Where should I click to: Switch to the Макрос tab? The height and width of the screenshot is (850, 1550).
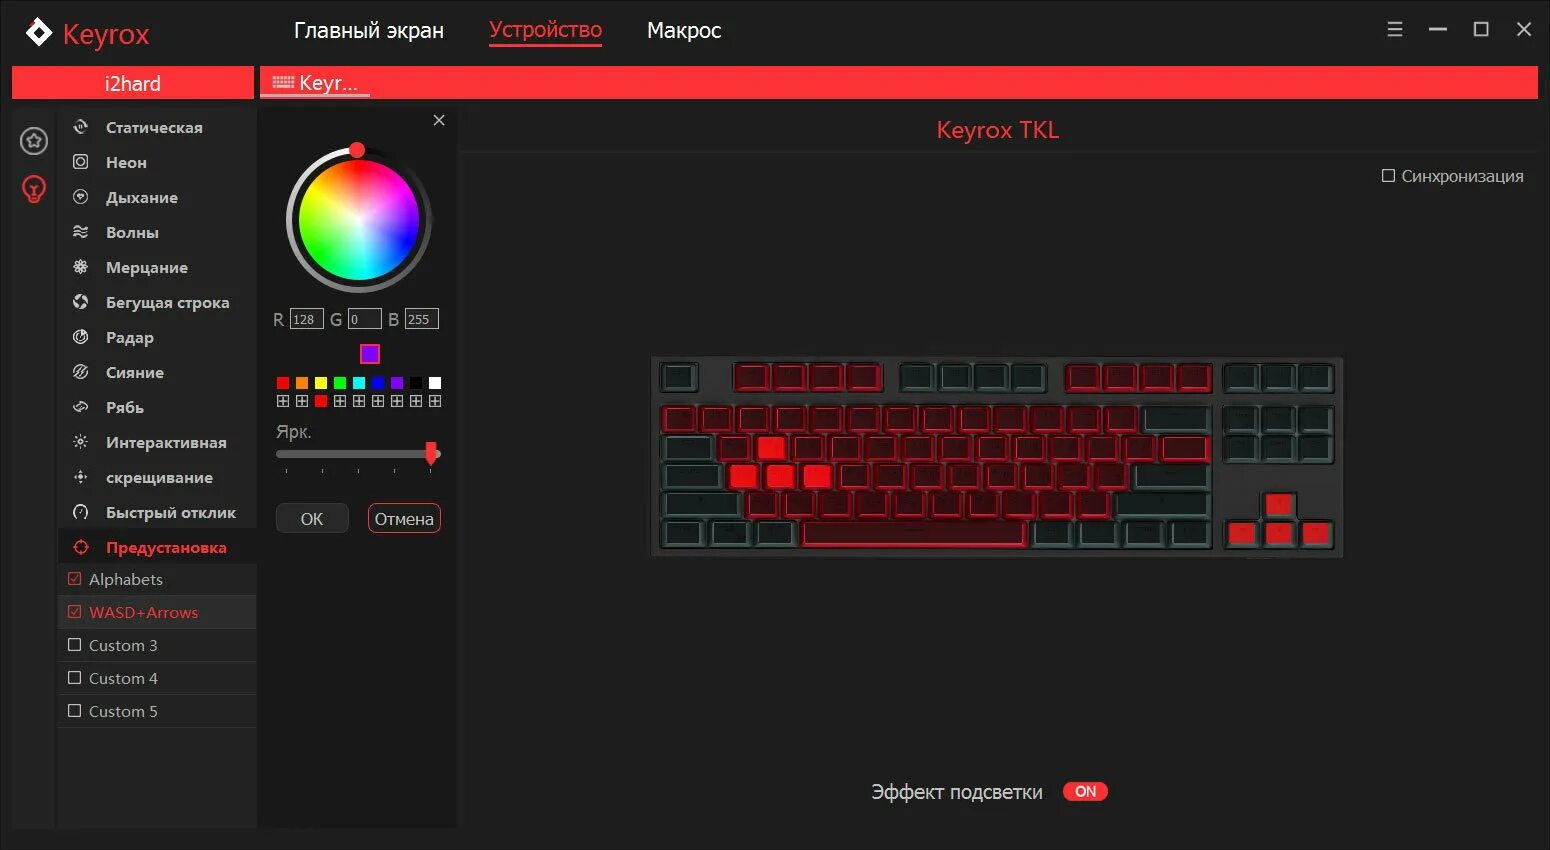click(x=684, y=30)
